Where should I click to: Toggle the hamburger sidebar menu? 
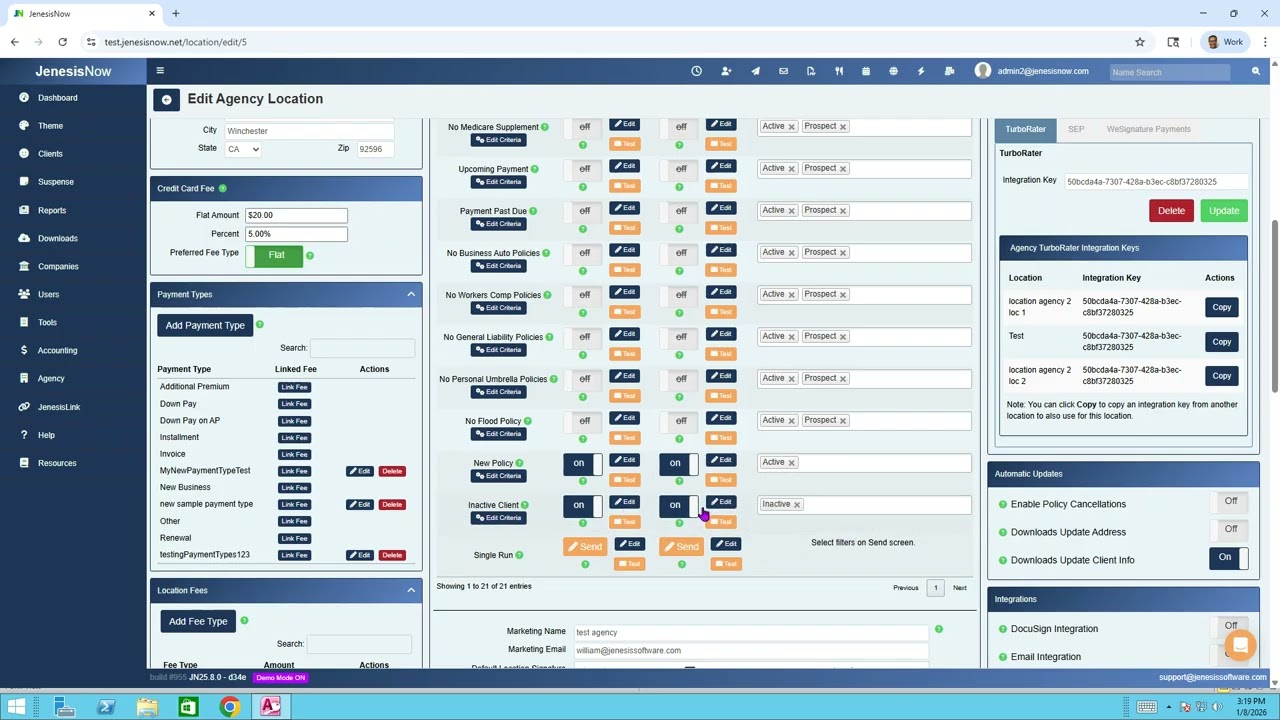point(160,71)
